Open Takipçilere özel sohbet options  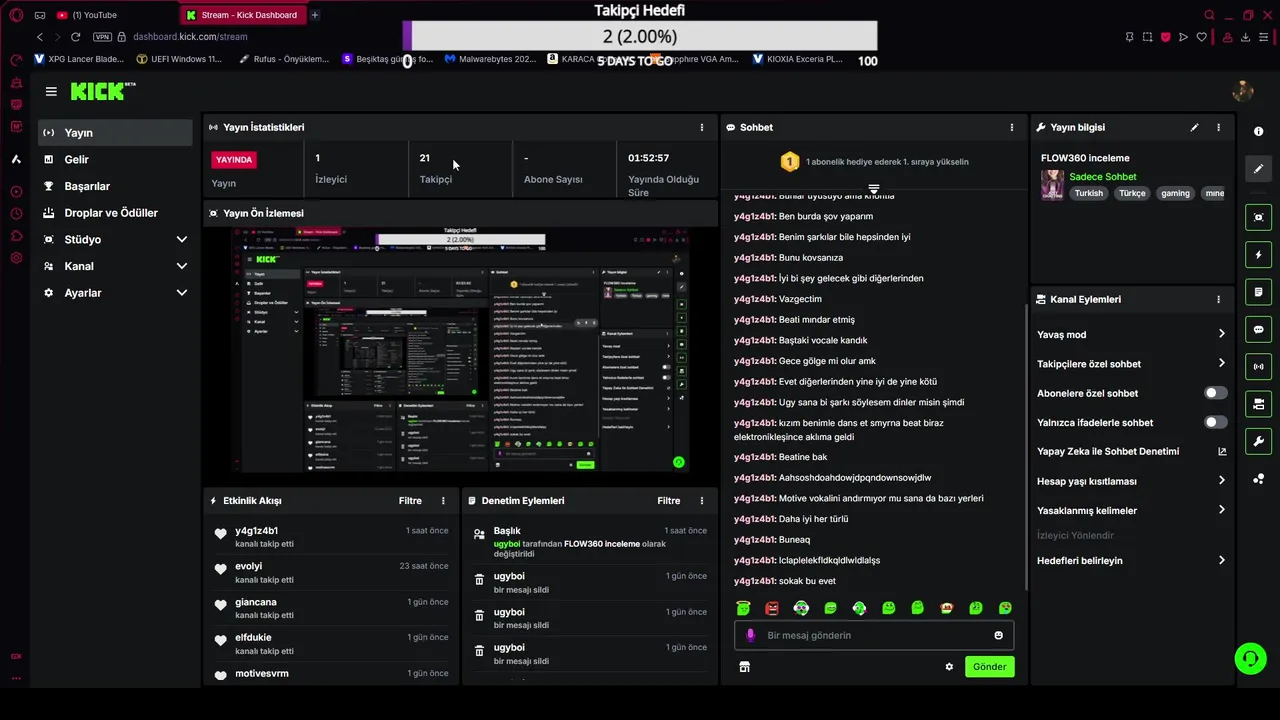point(1131,364)
